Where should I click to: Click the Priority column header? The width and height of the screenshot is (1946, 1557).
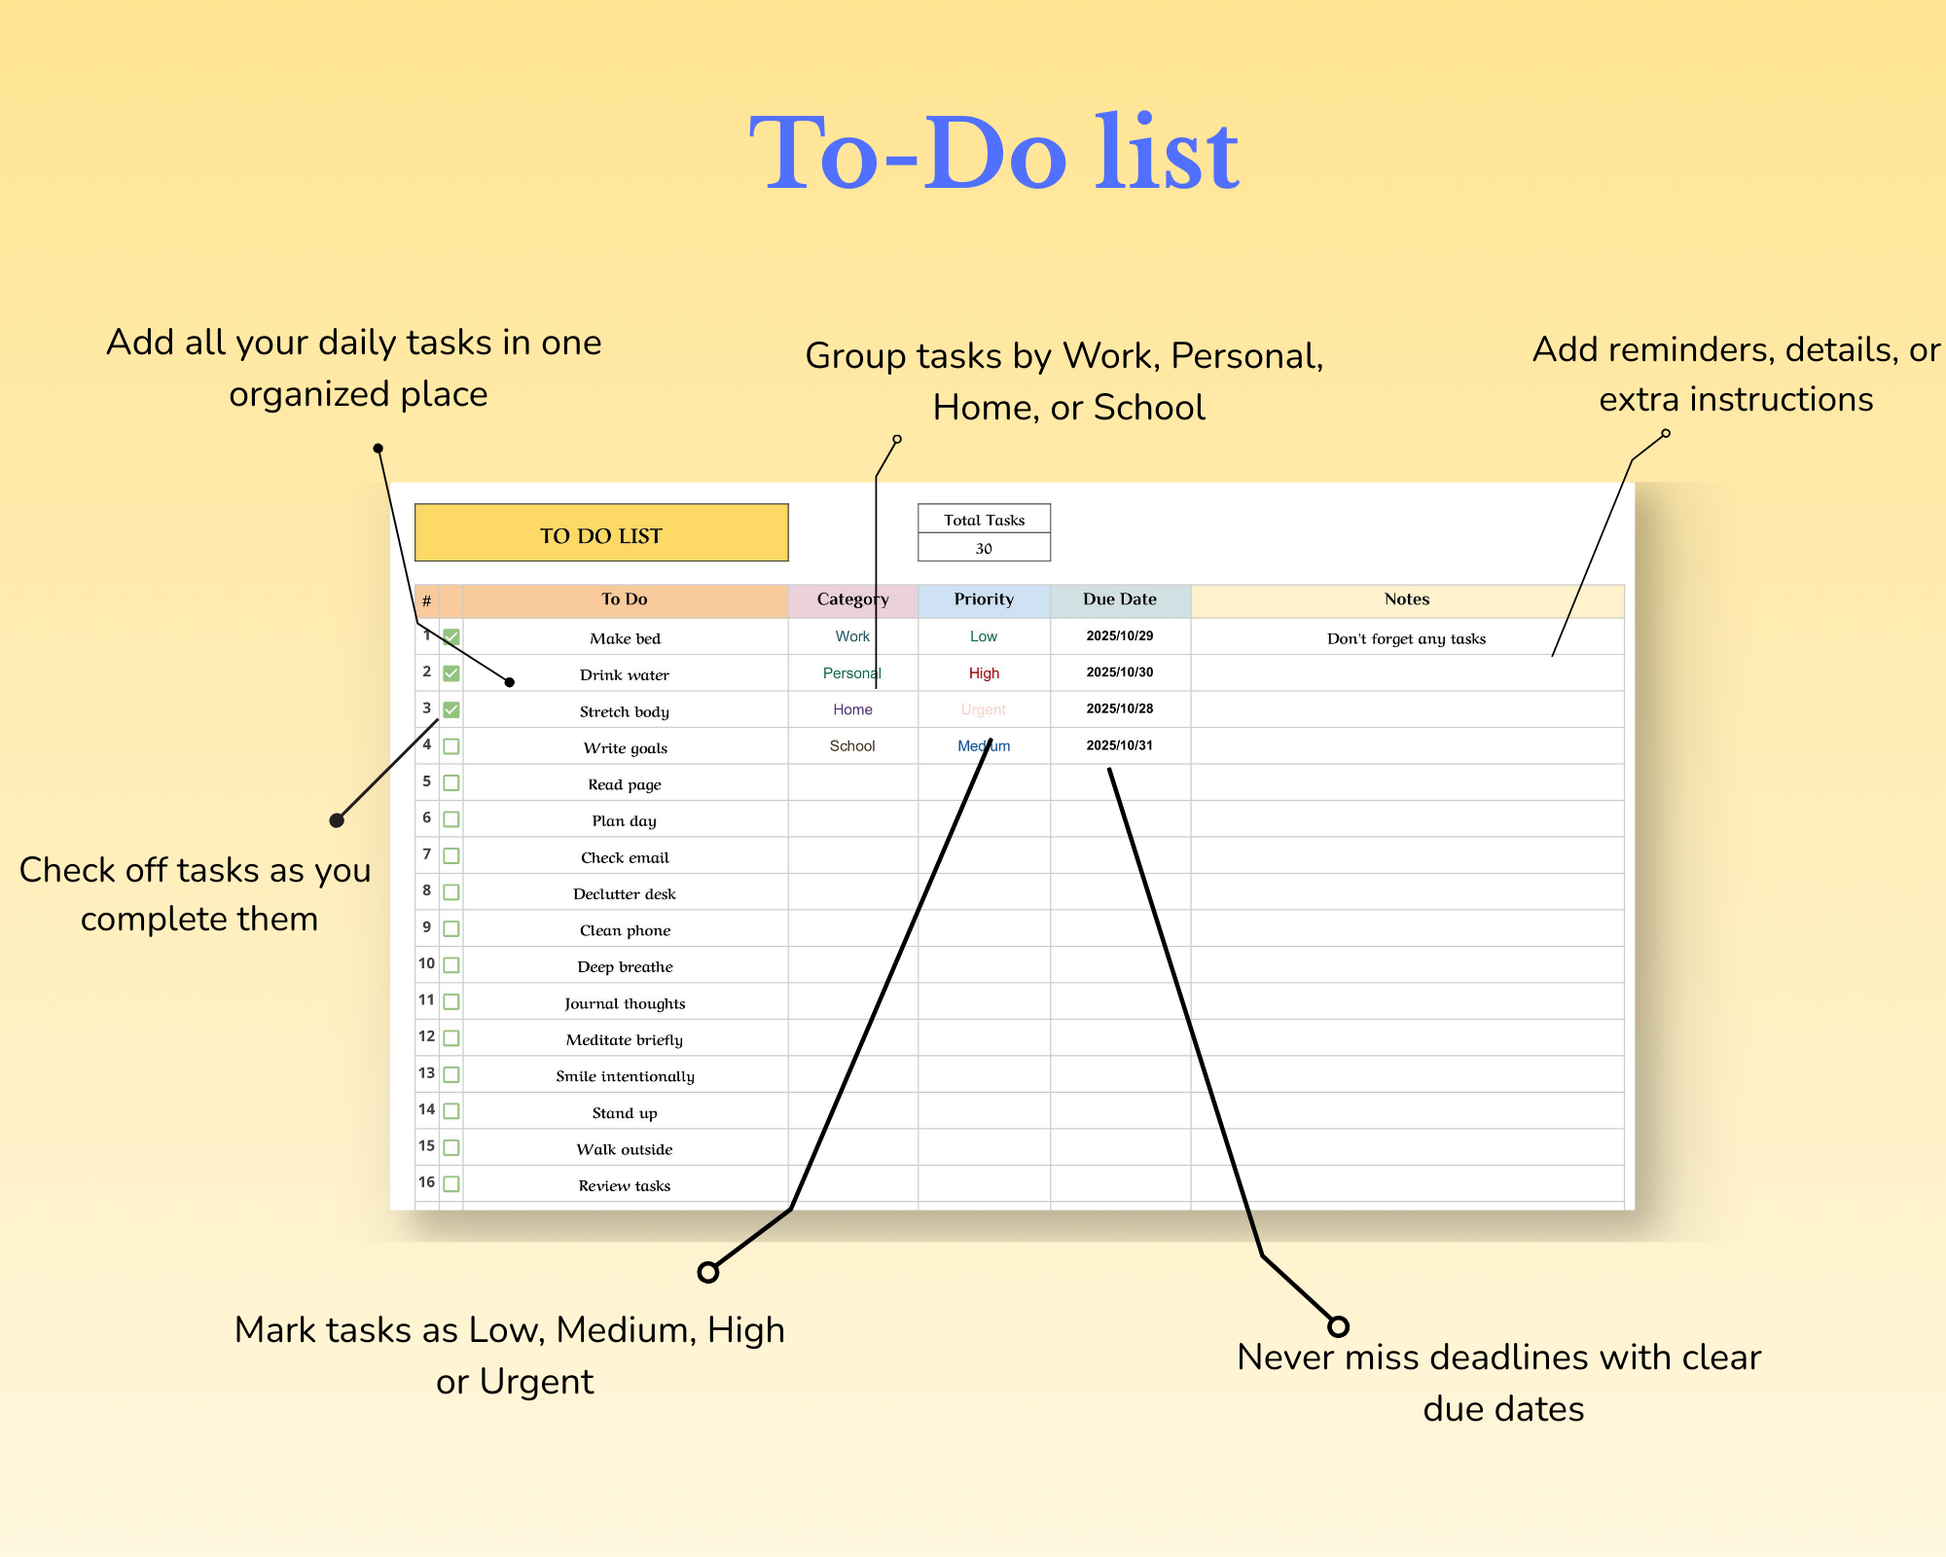click(x=983, y=600)
